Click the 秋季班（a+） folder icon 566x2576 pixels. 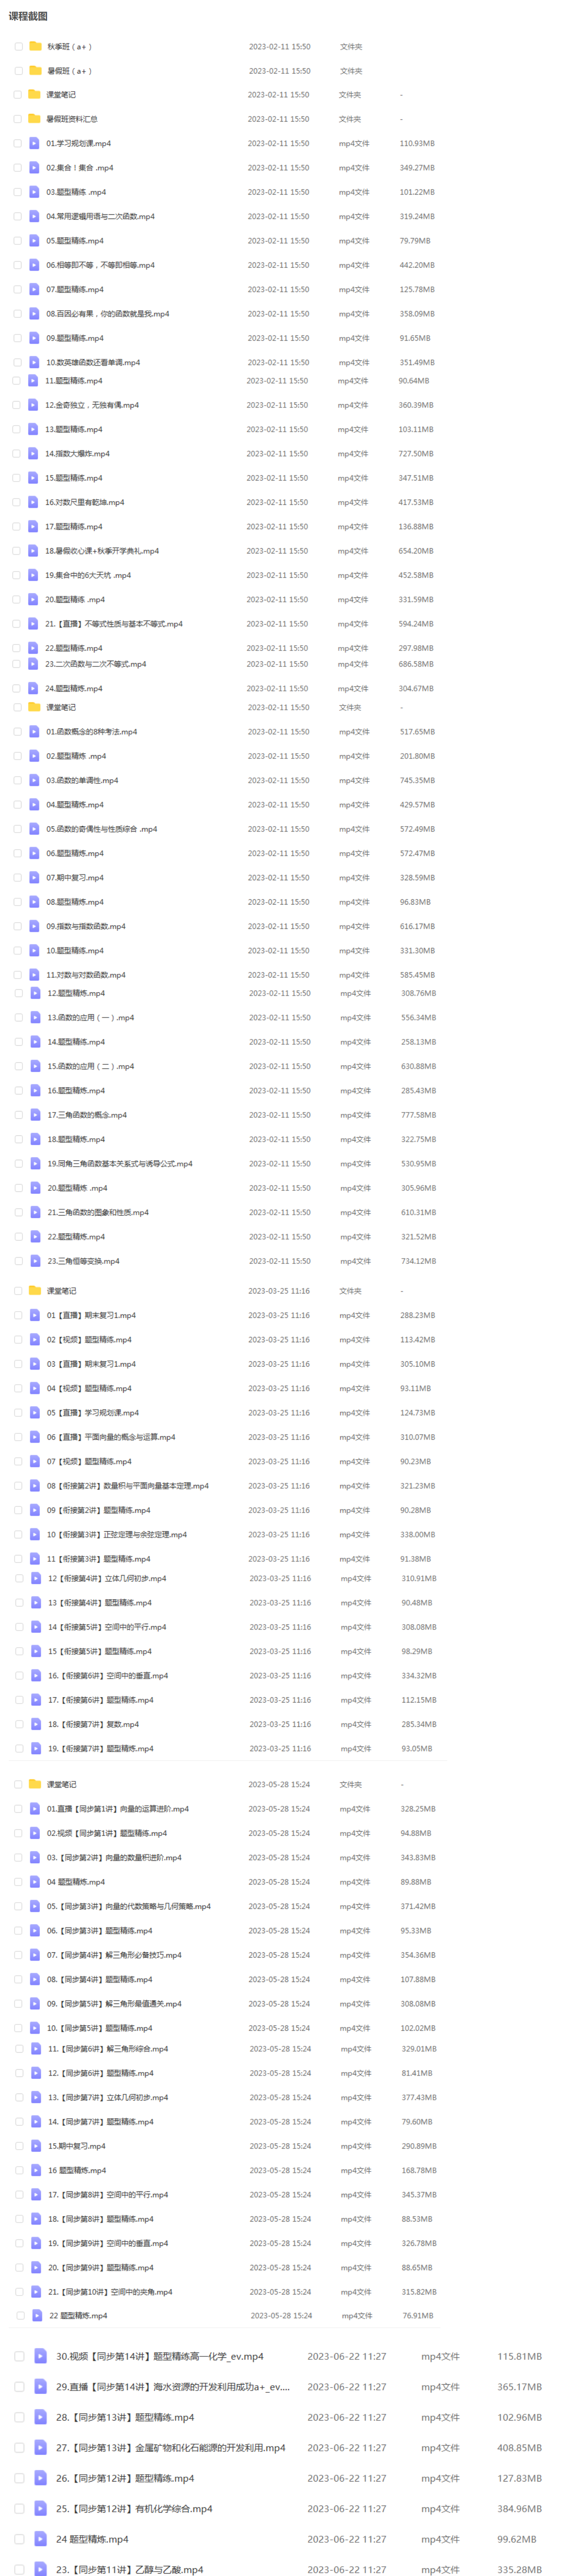click(36, 46)
